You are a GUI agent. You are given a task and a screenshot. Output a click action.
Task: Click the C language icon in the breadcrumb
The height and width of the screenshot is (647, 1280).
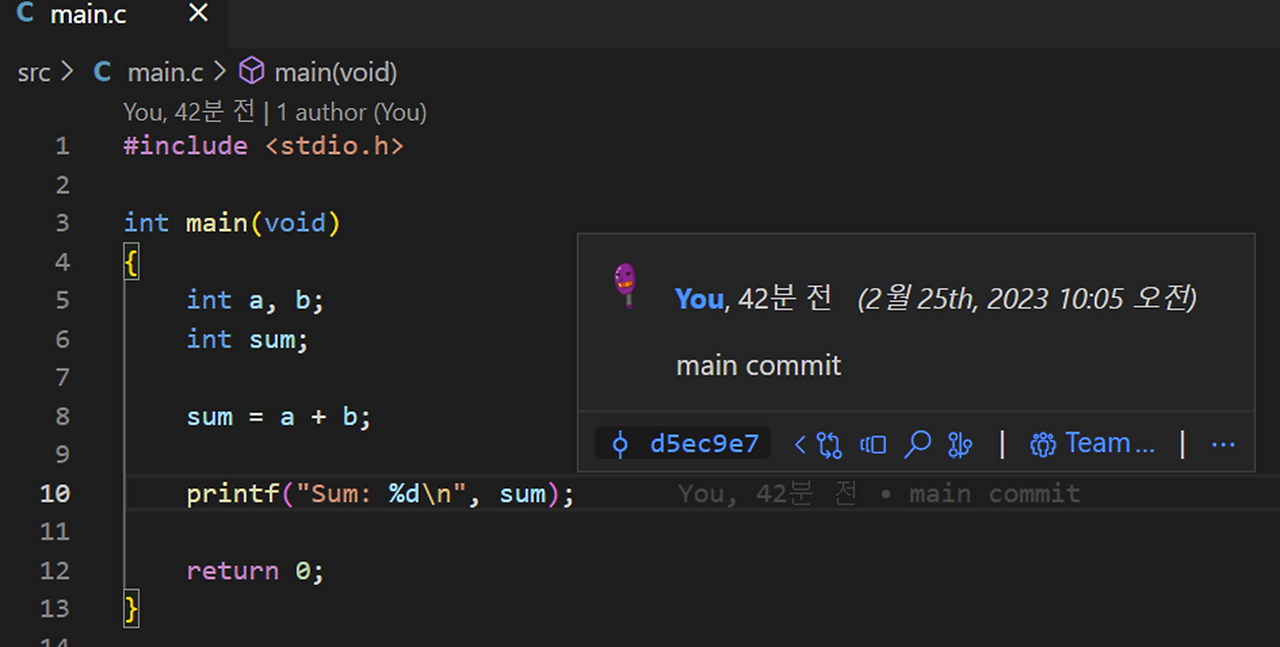[100, 71]
